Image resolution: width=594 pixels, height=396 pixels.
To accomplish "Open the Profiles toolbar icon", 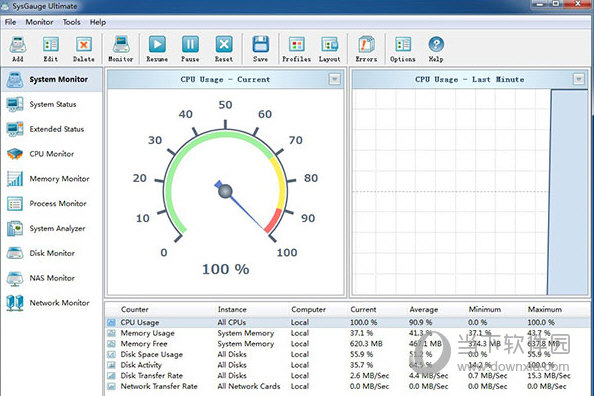I will 296,49.
